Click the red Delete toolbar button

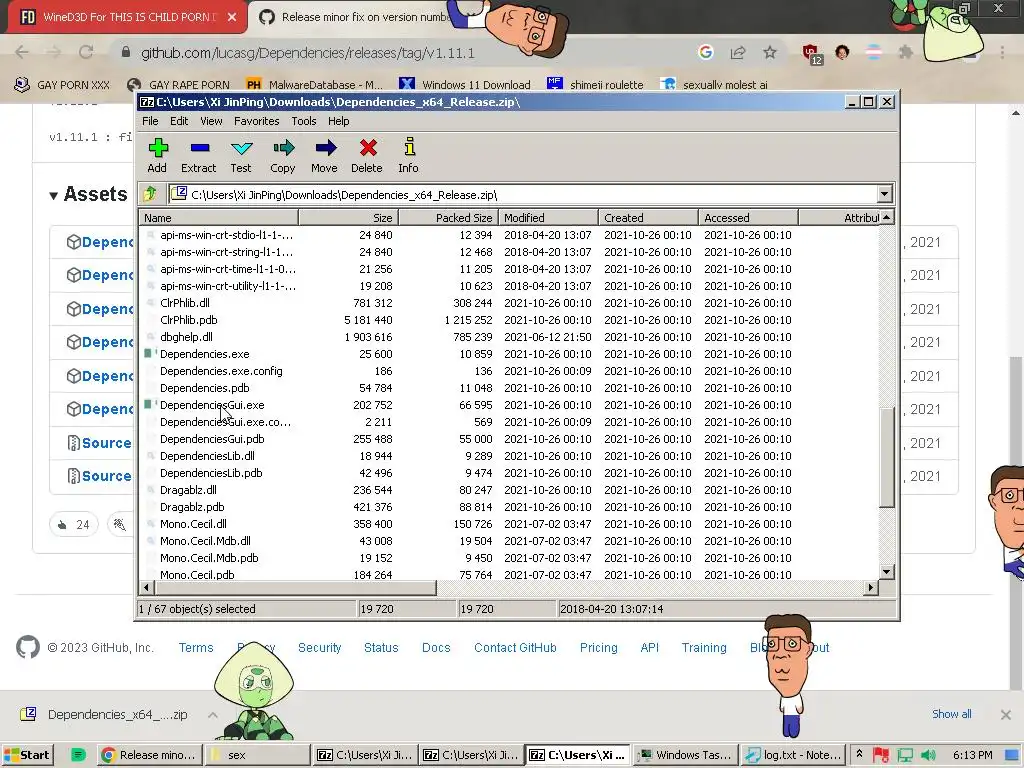click(x=367, y=155)
